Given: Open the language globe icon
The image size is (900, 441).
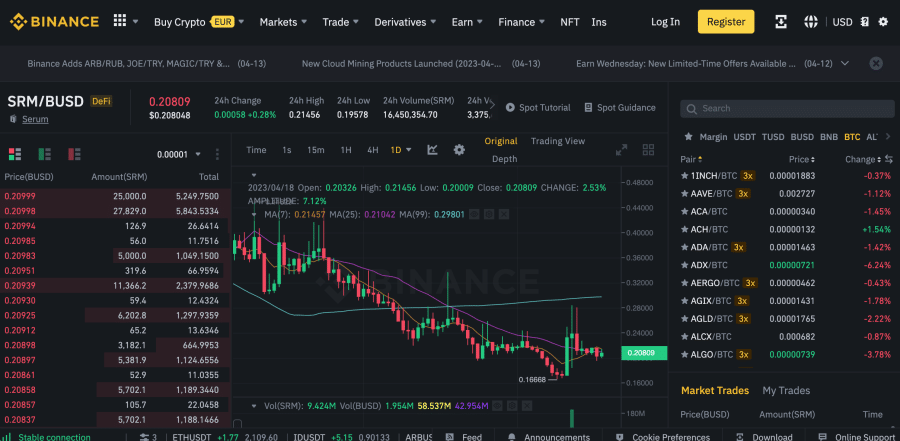Looking at the screenshot, I should click(810, 22).
